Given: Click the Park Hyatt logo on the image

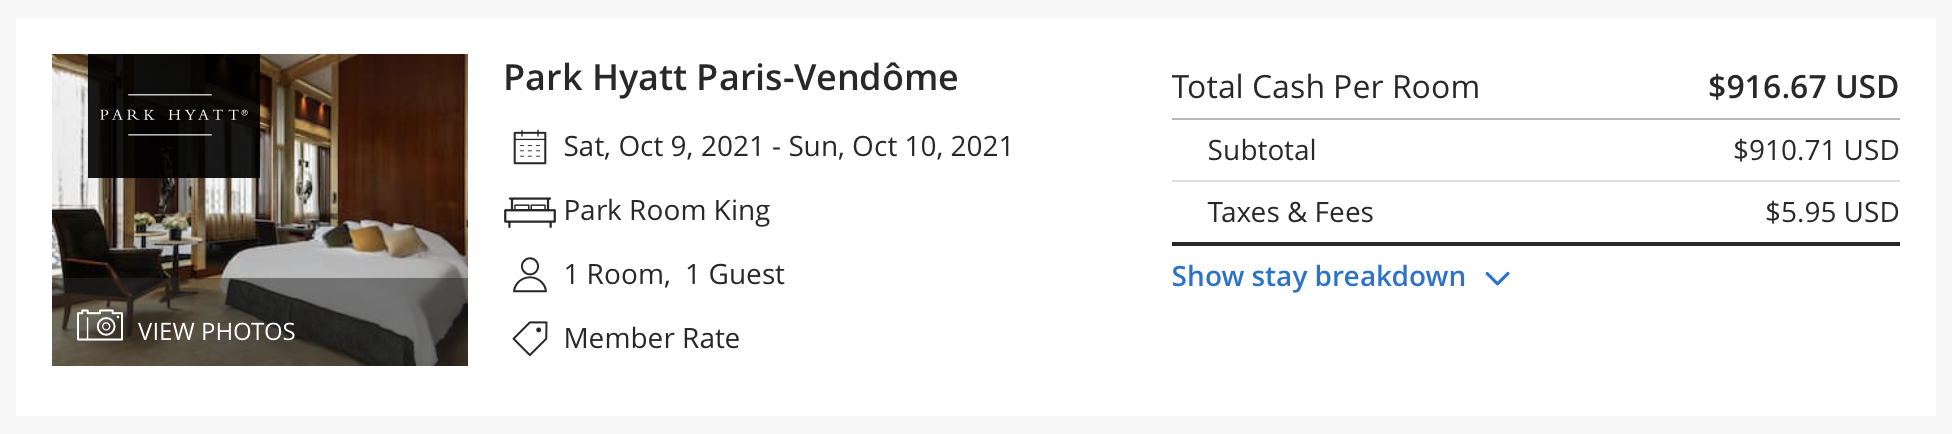Looking at the screenshot, I should pyautogui.click(x=174, y=116).
